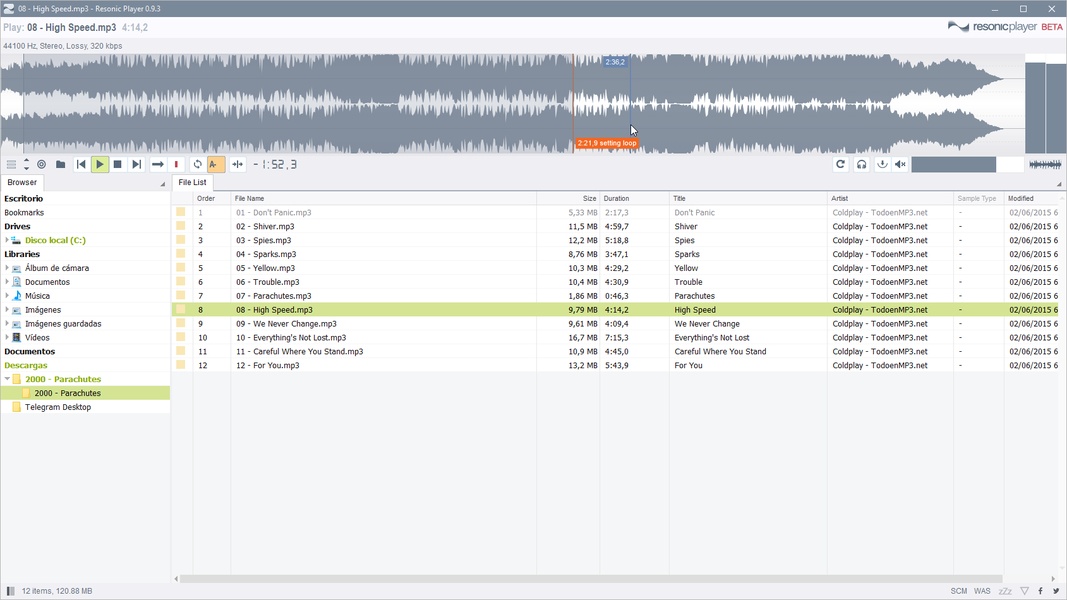Click the pause-bars icon in status bar
Viewport: 1067px width, 600px height.
pyautogui.click(x=10, y=591)
